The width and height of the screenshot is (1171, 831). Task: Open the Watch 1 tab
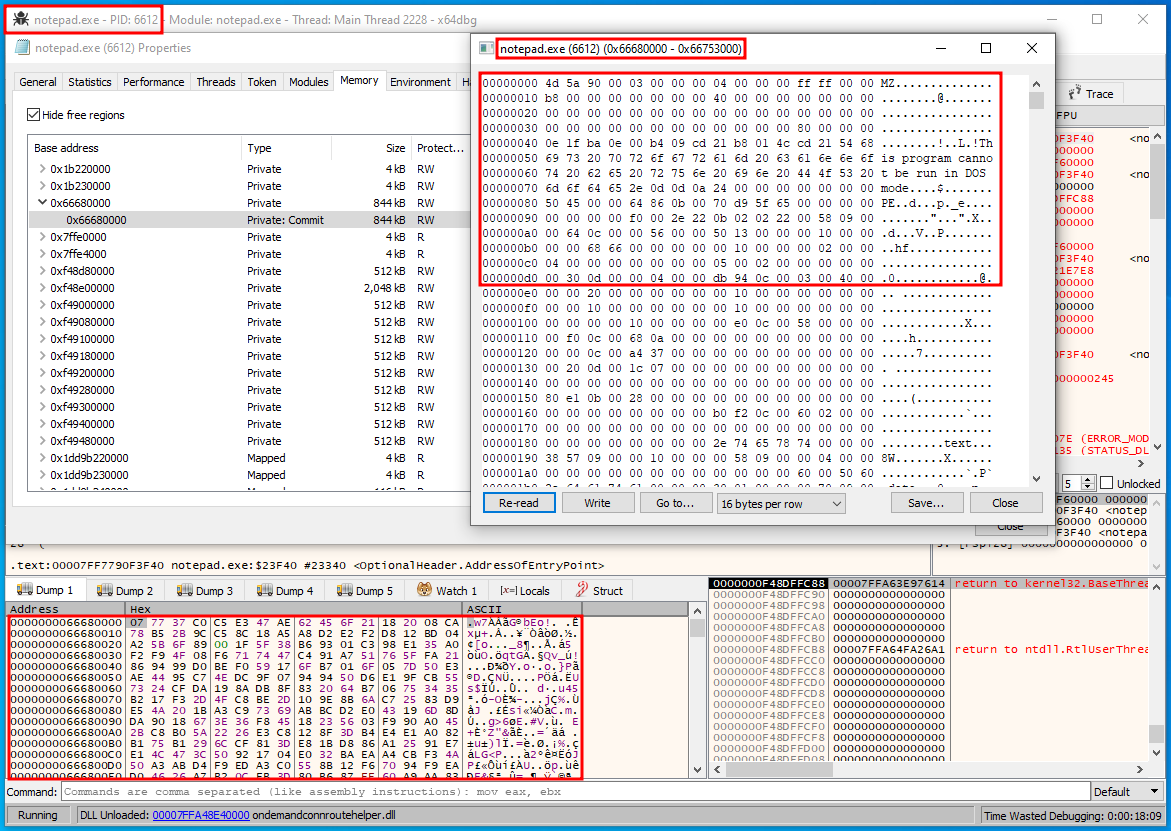tap(447, 591)
